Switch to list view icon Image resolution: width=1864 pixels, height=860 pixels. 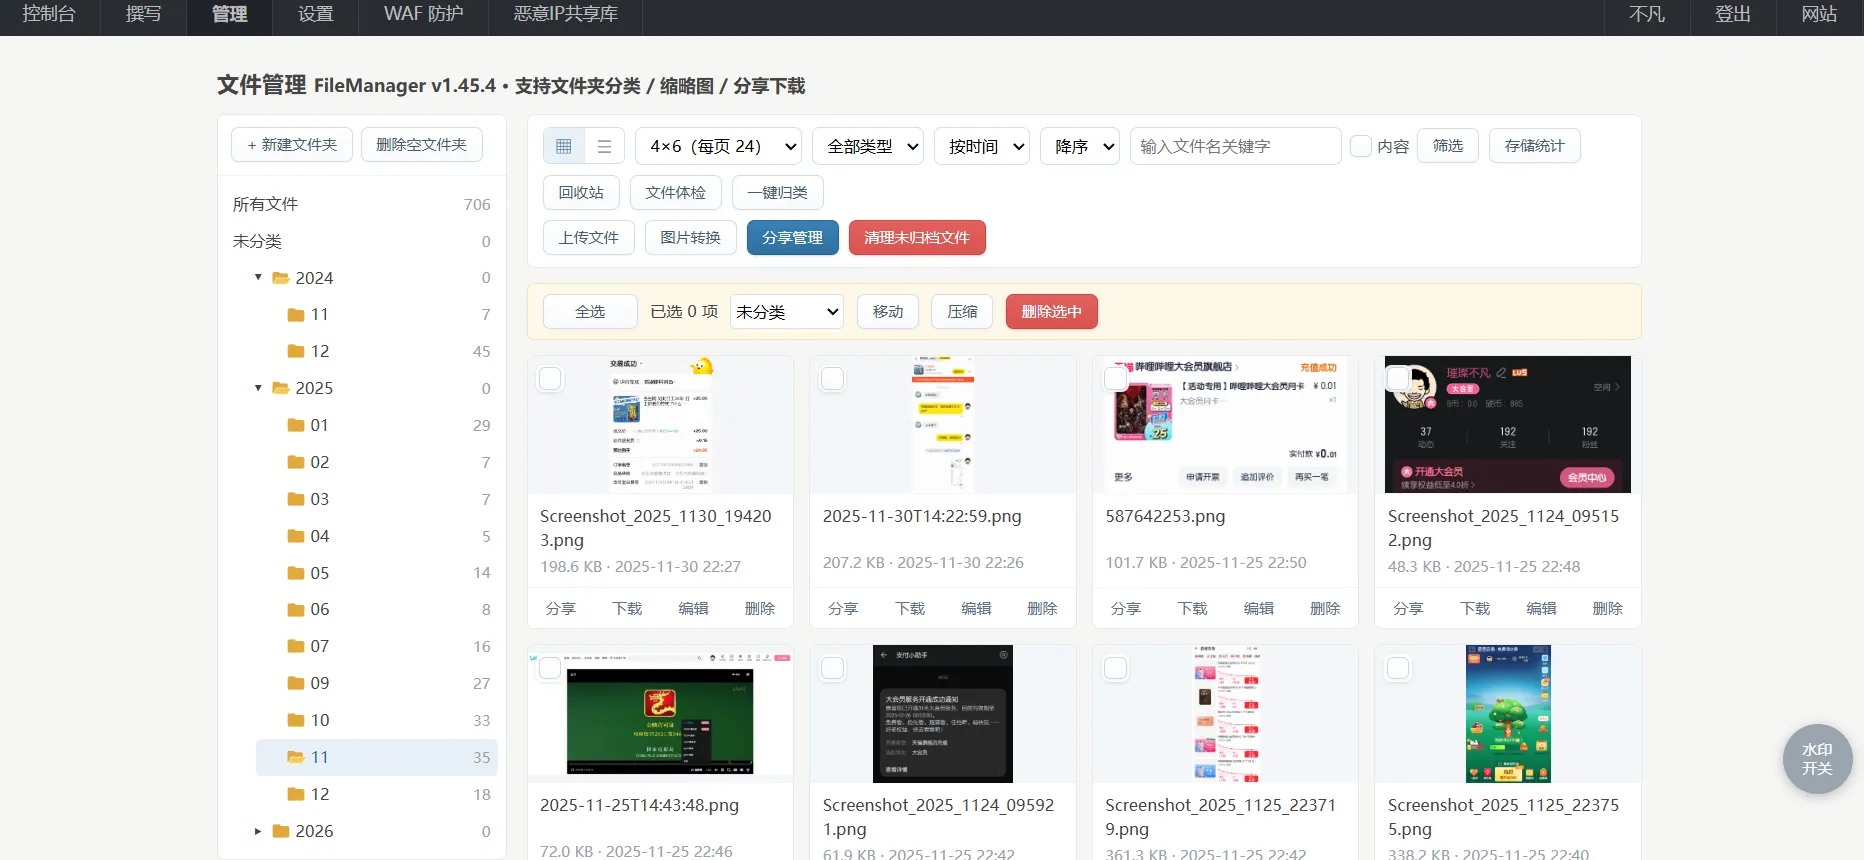[604, 146]
